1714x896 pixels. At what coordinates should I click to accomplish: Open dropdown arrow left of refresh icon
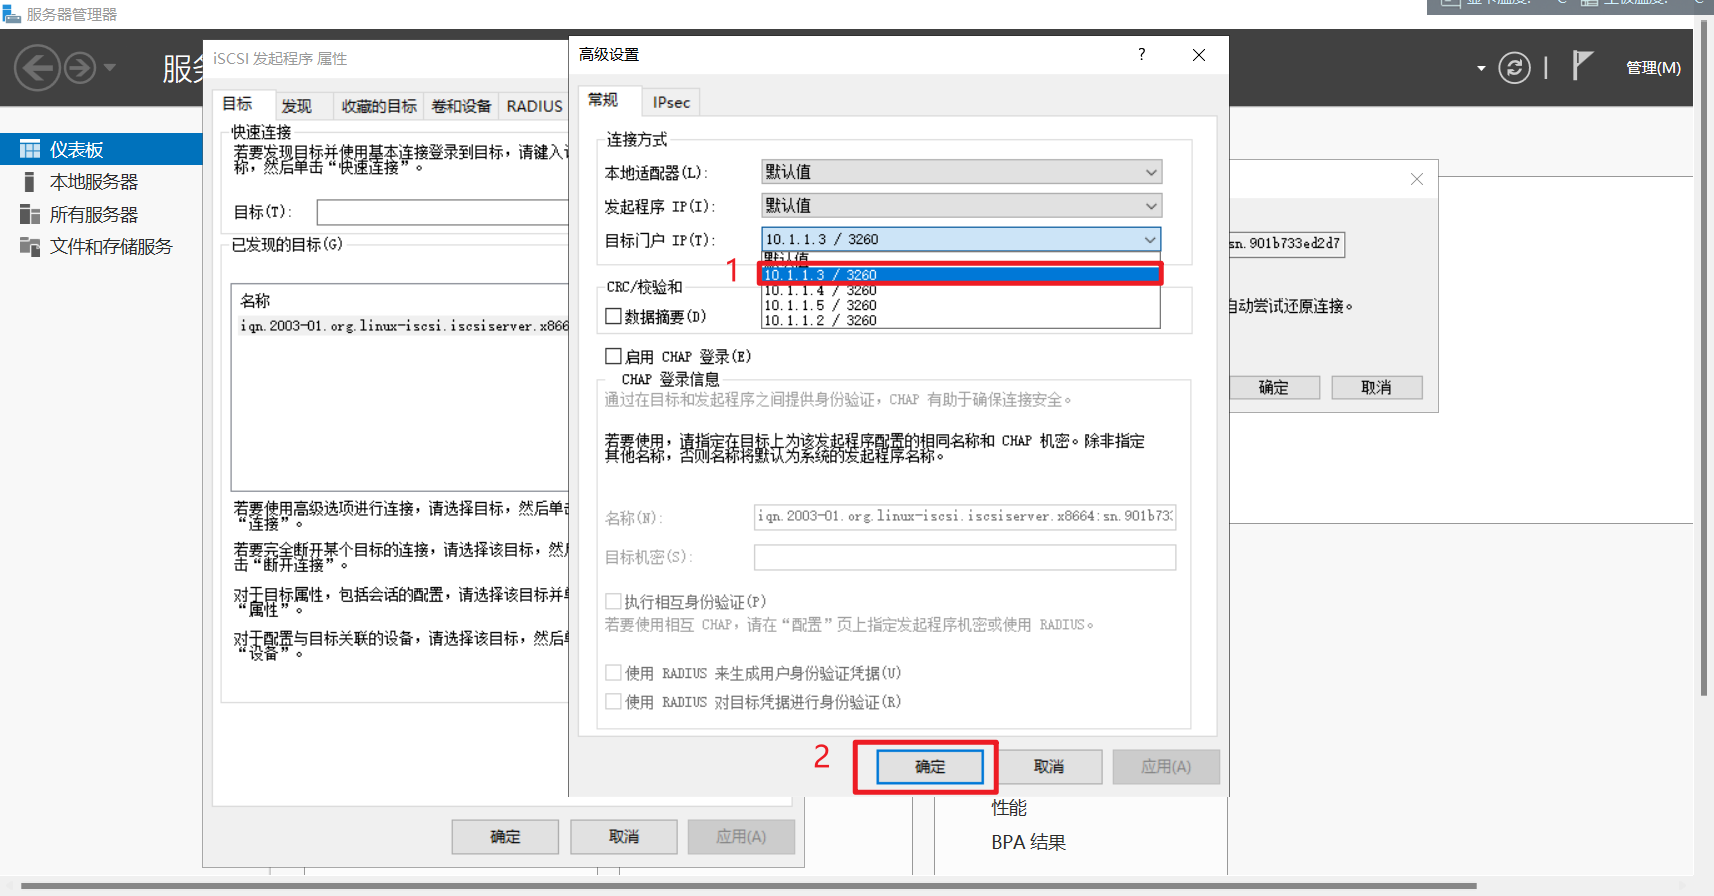tap(1481, 68)
